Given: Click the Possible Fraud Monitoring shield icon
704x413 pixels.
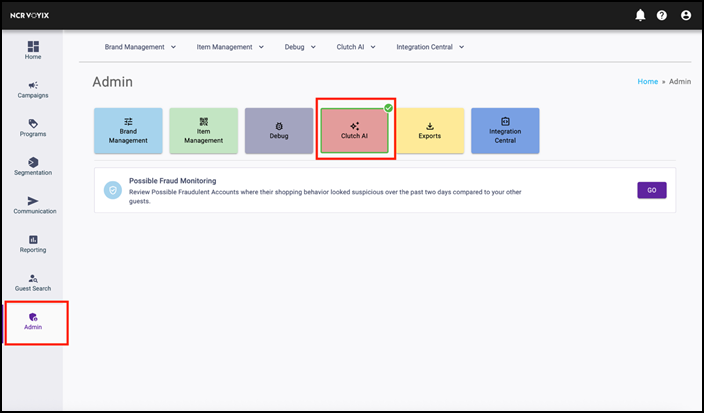Looking at the screenshot, I should click(x=113, y=190).
